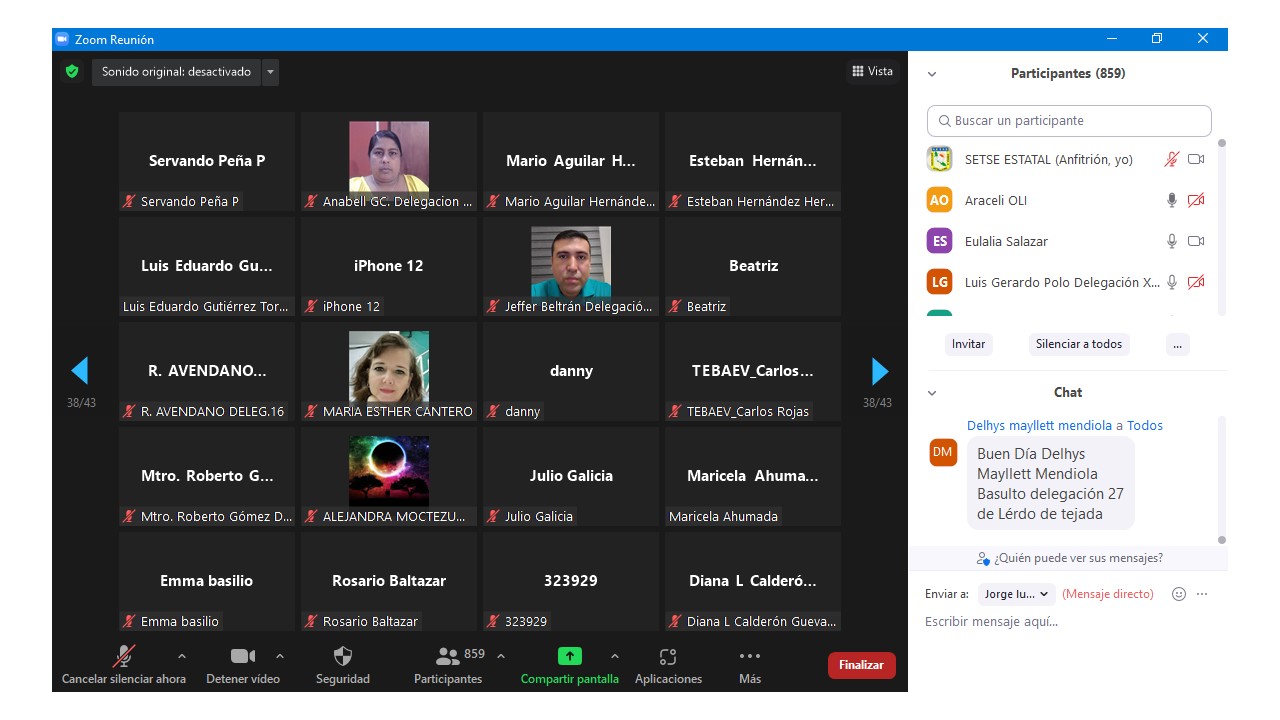
Task: Select the Julio Galicia tile
Action: (x=571, y=476)
